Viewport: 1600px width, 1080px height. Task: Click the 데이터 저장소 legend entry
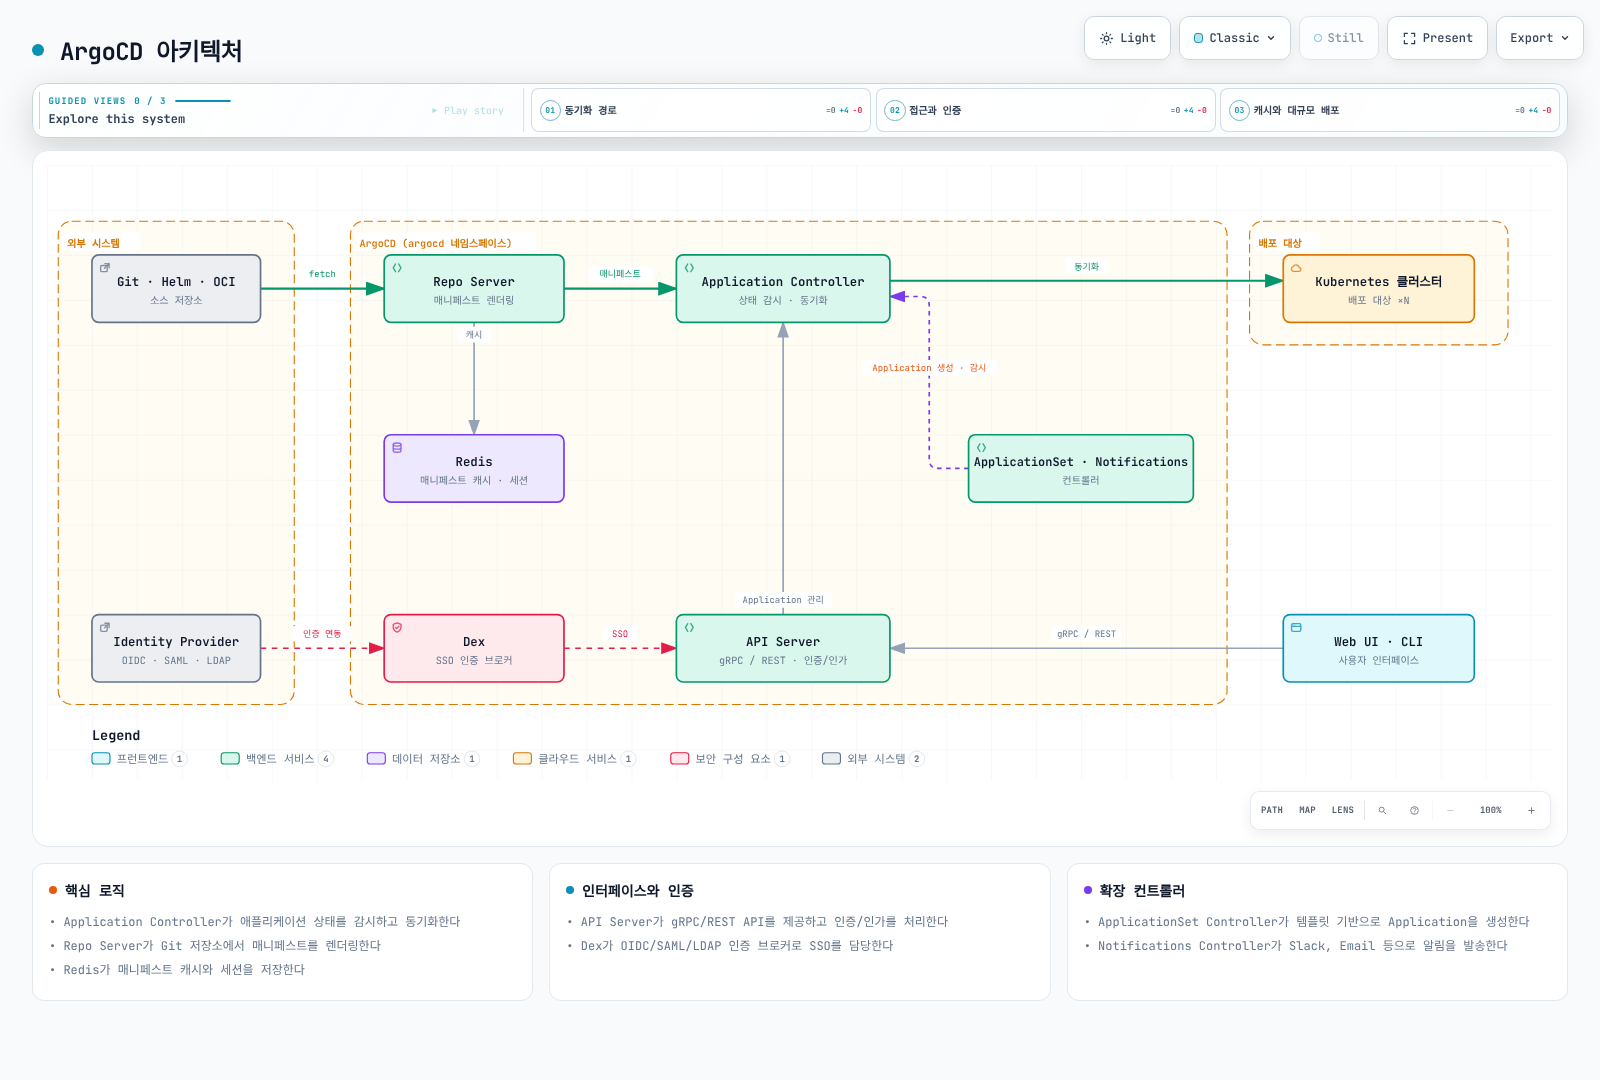point(423,759)
